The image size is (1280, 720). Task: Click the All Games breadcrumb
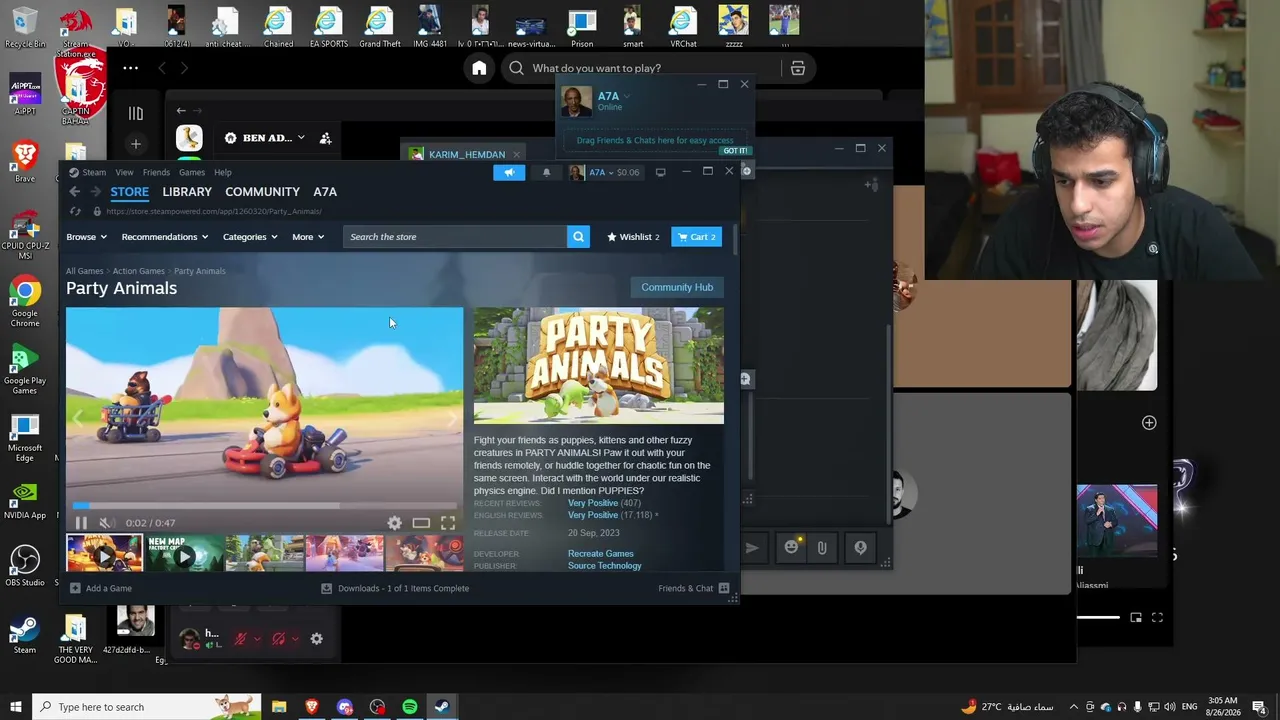tap(85, 271)
